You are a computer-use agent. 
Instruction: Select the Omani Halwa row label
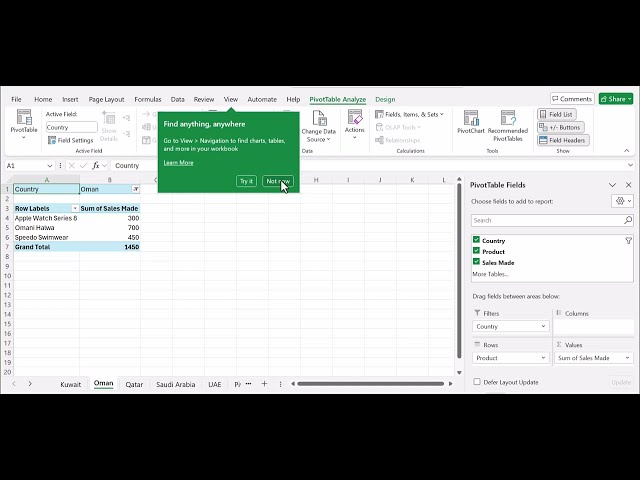(47, 228)
